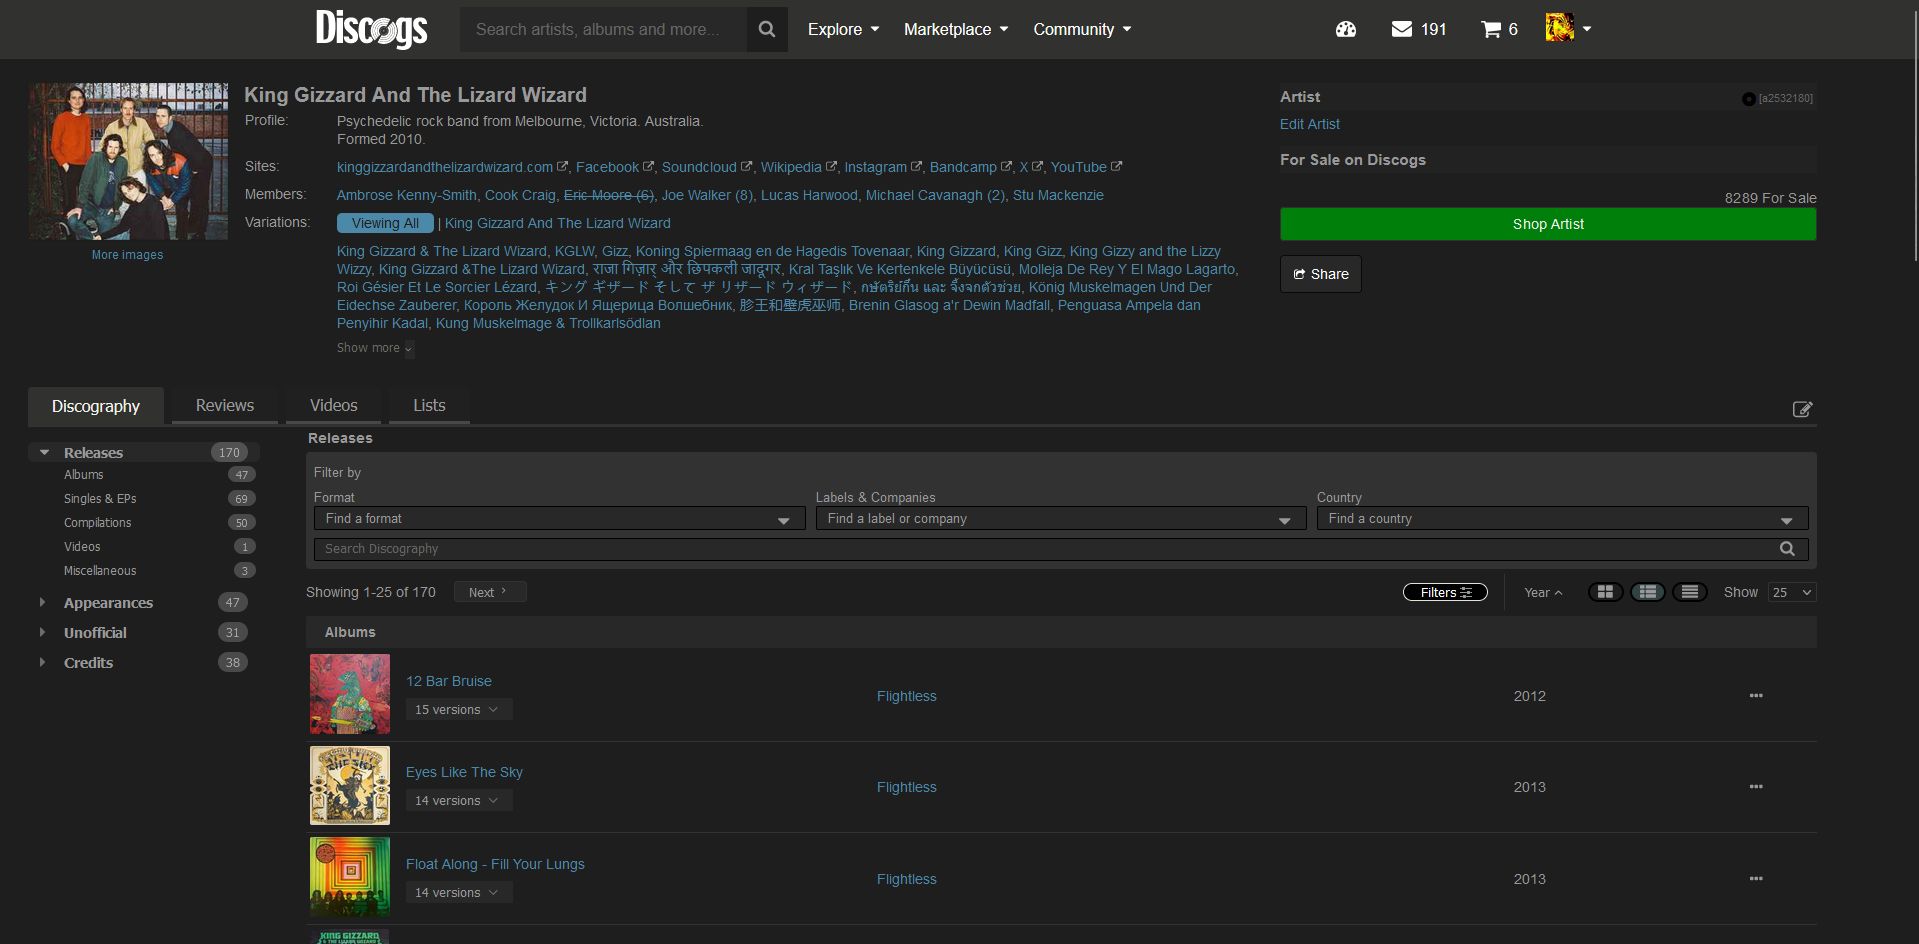Switch to detailed list view
Image resolution: width=1919 pixels, height=944 pixels.
(1647, 592)
